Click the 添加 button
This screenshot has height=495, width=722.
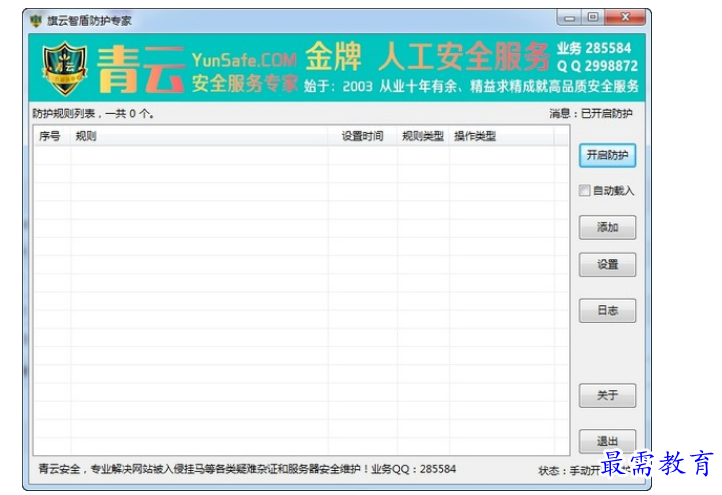(x=607, y=227)
